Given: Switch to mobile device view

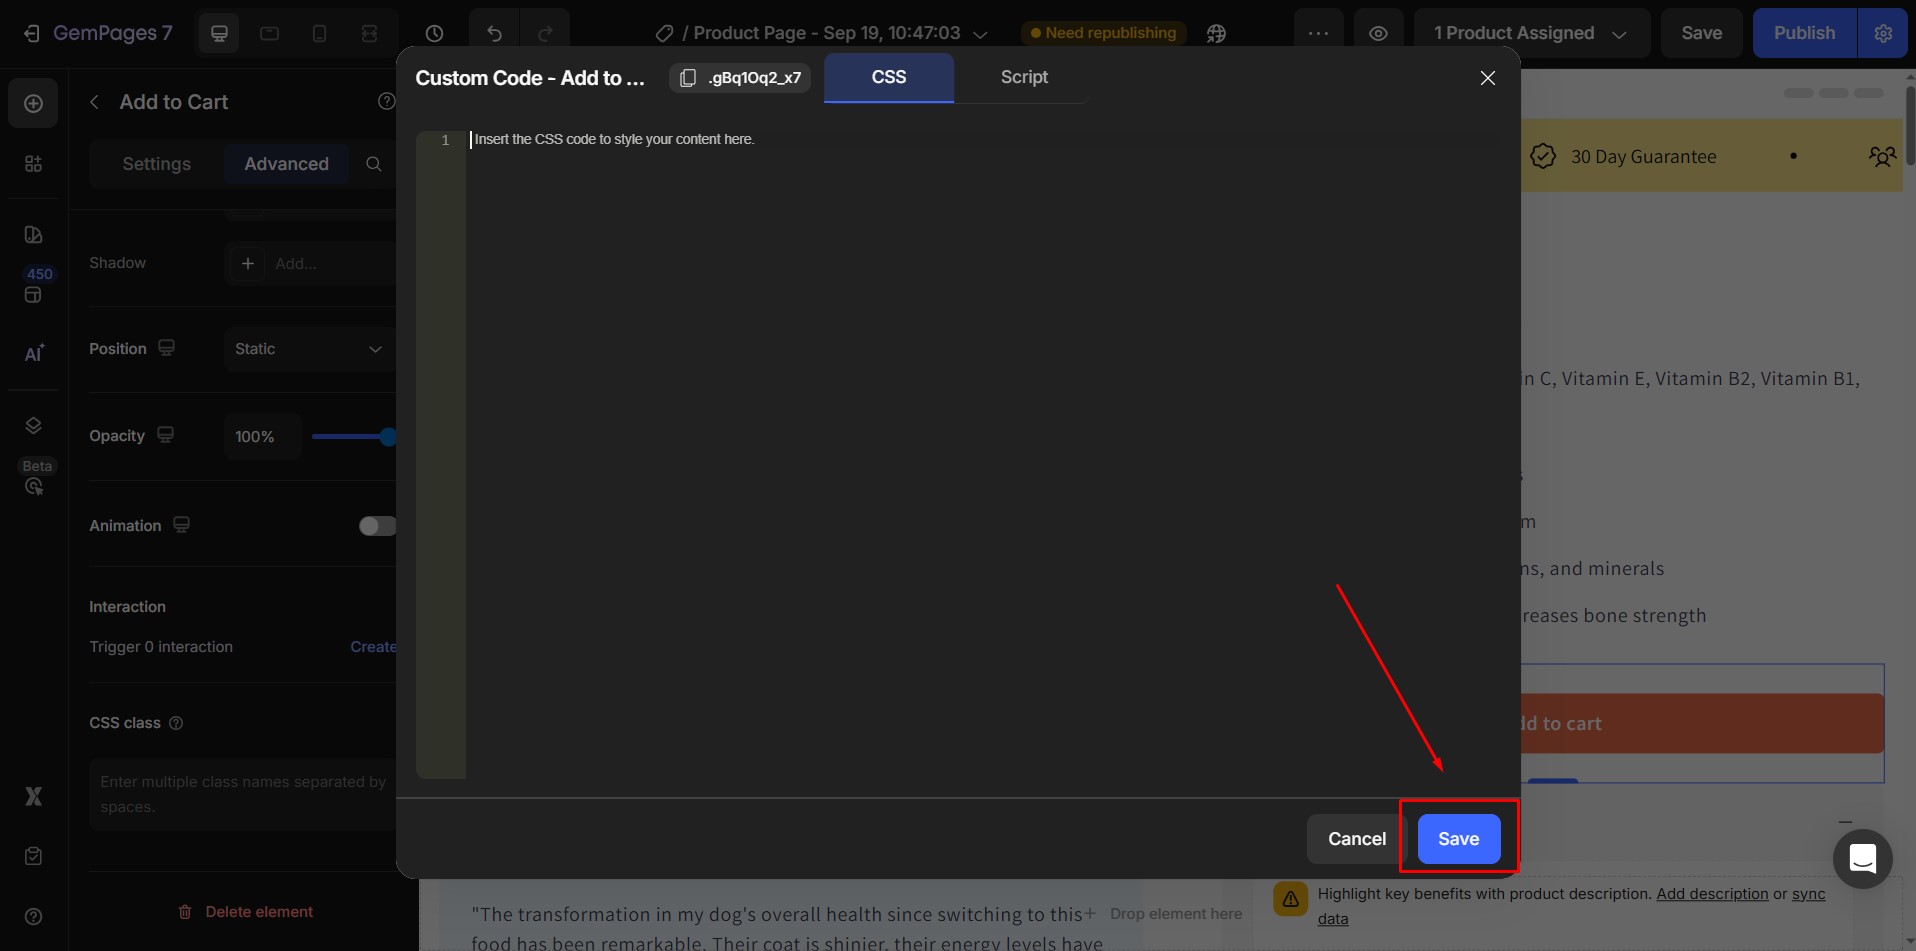Looking at the screenshot, I should tap(319, 33).
